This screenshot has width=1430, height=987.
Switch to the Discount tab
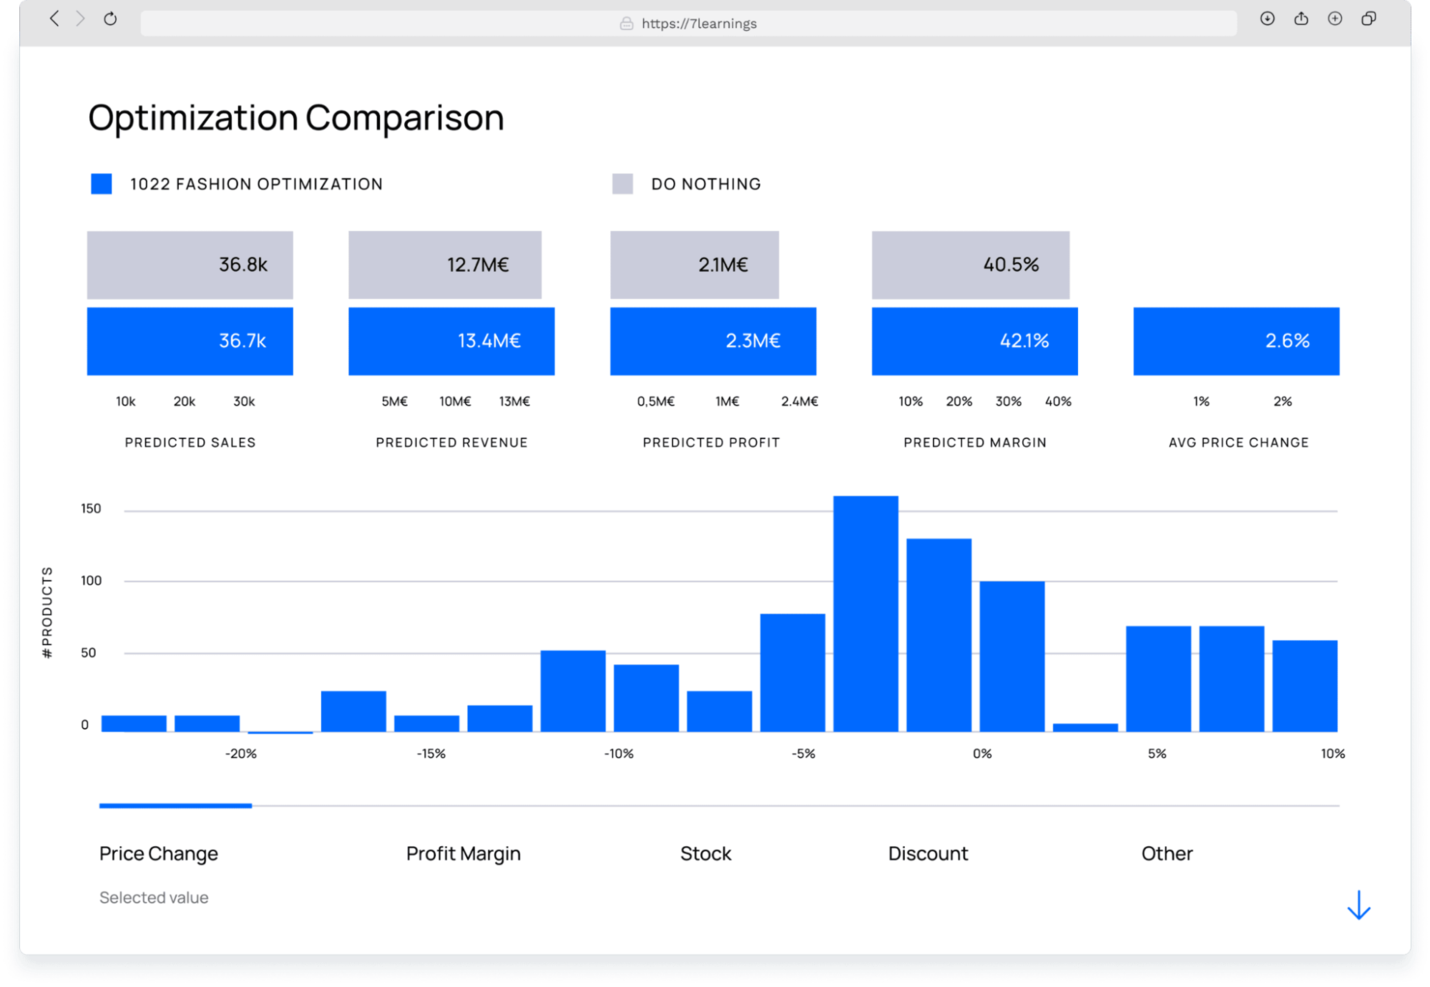coord(927,853)
